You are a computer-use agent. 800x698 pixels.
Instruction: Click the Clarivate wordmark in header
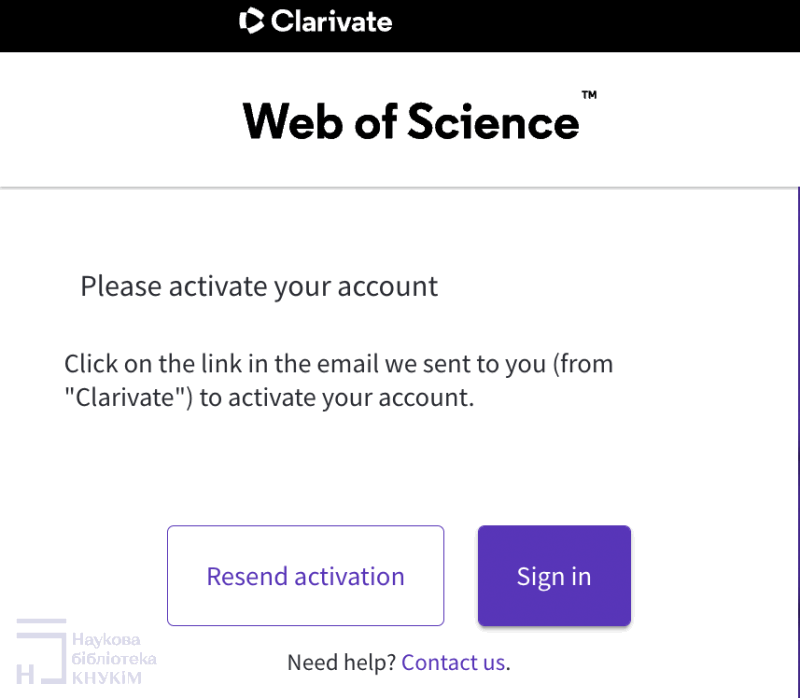click(331, 21)
